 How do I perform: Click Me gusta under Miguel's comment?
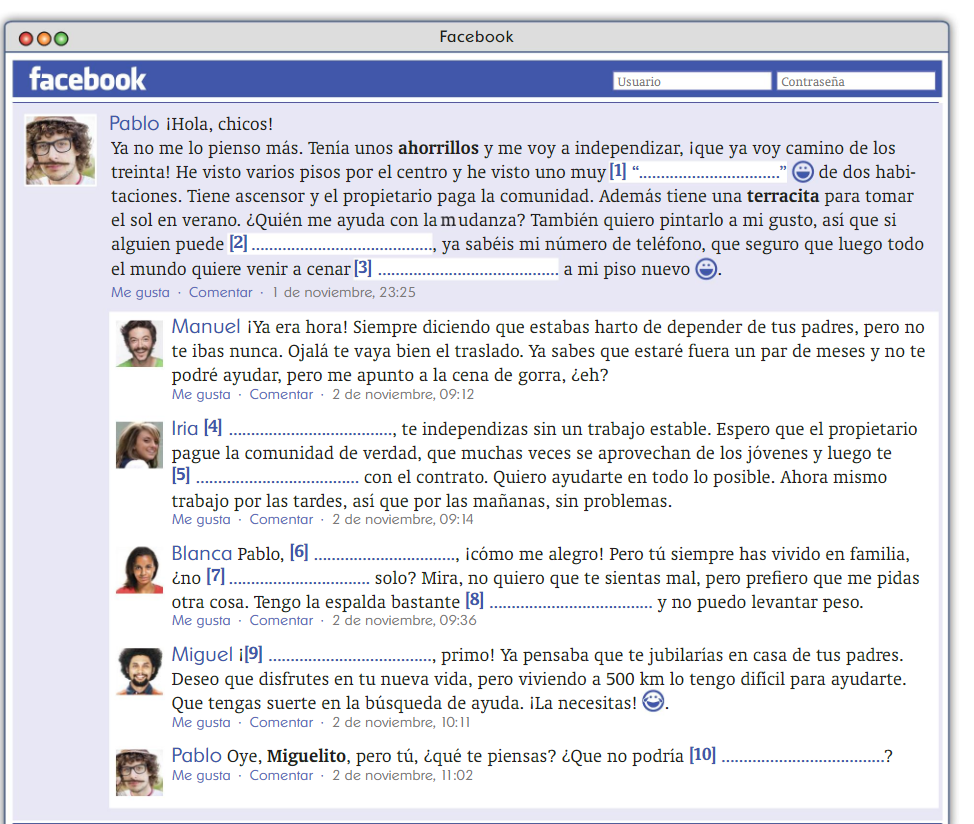click(201, 722)
